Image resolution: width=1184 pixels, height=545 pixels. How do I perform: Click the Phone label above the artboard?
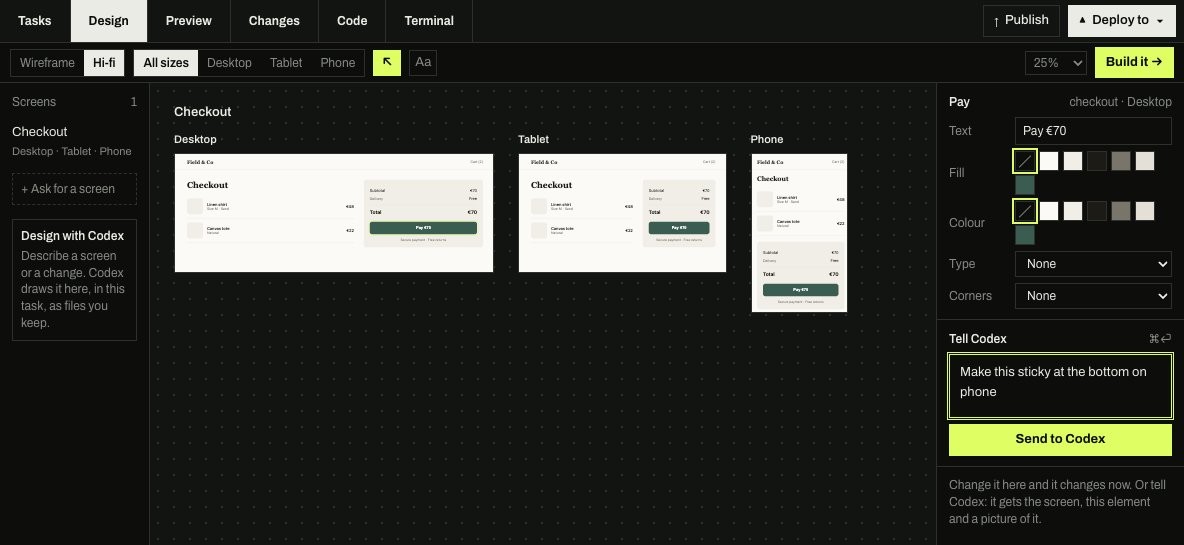click(x=766, y=140)
